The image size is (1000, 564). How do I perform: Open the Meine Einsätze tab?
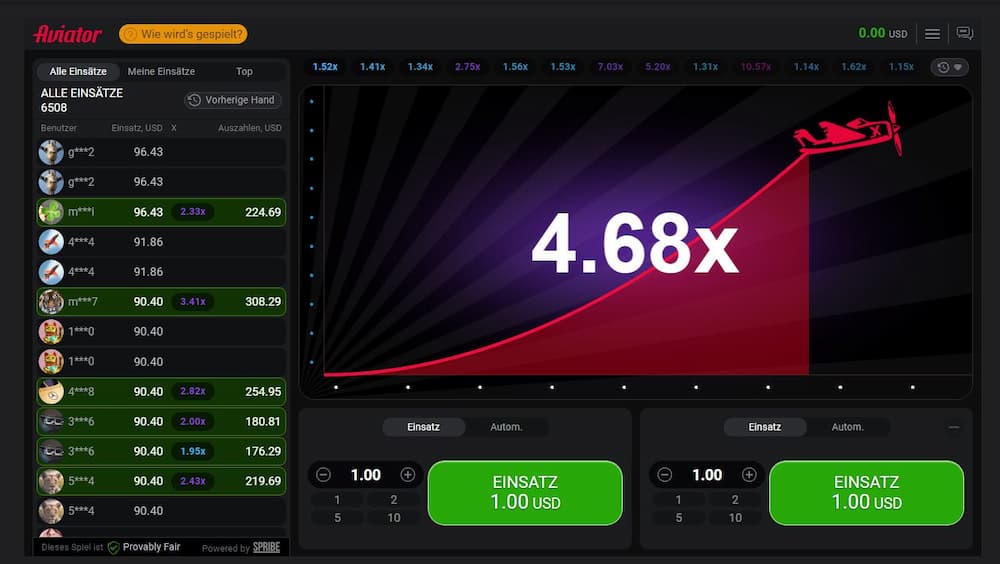point(161,72)
